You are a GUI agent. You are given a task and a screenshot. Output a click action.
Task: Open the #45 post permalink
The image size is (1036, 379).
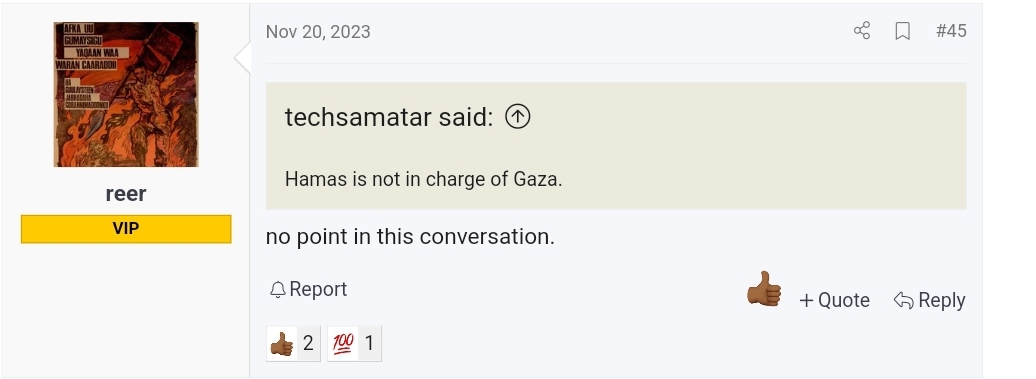pyautogui.click(x=951, y=31)
